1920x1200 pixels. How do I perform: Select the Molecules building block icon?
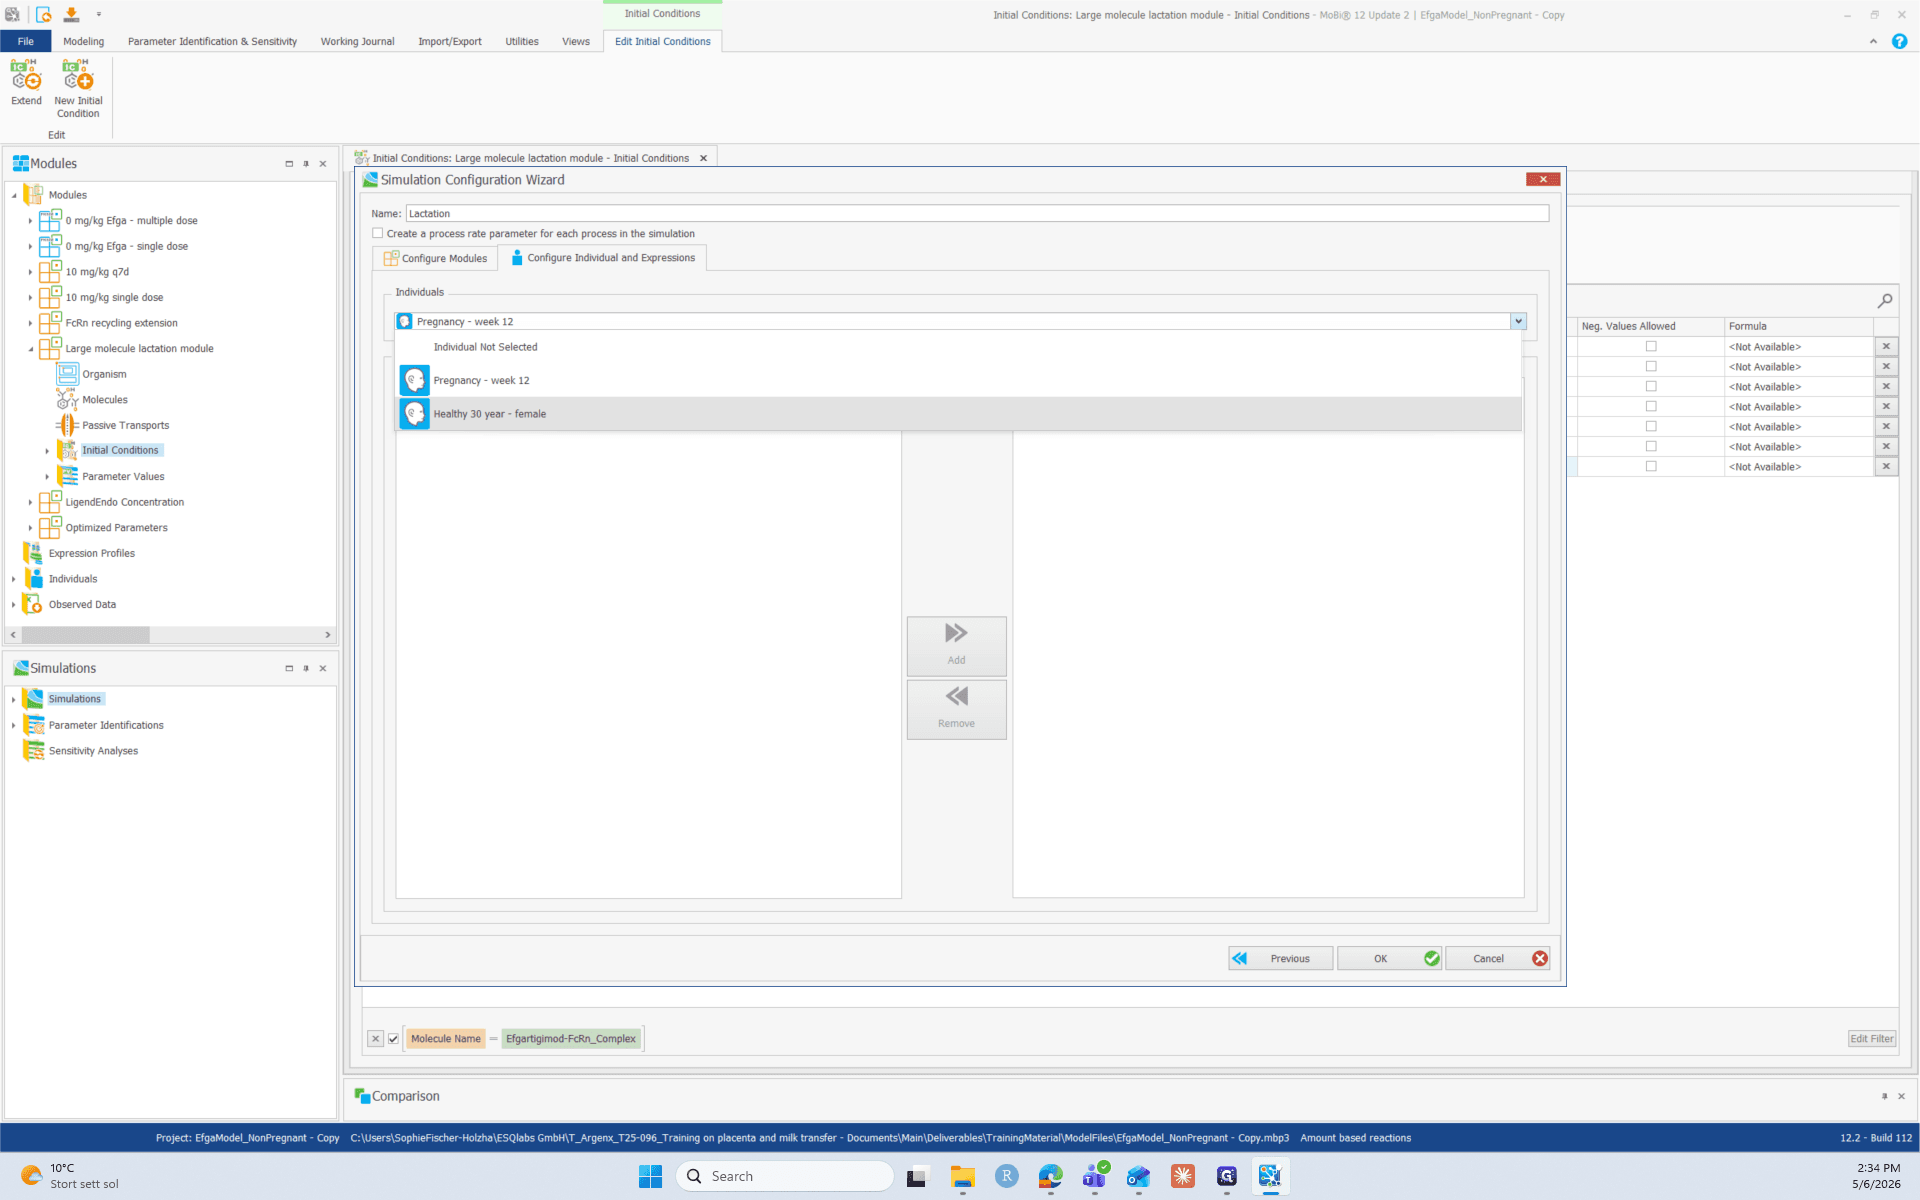[x=67, y=399]
